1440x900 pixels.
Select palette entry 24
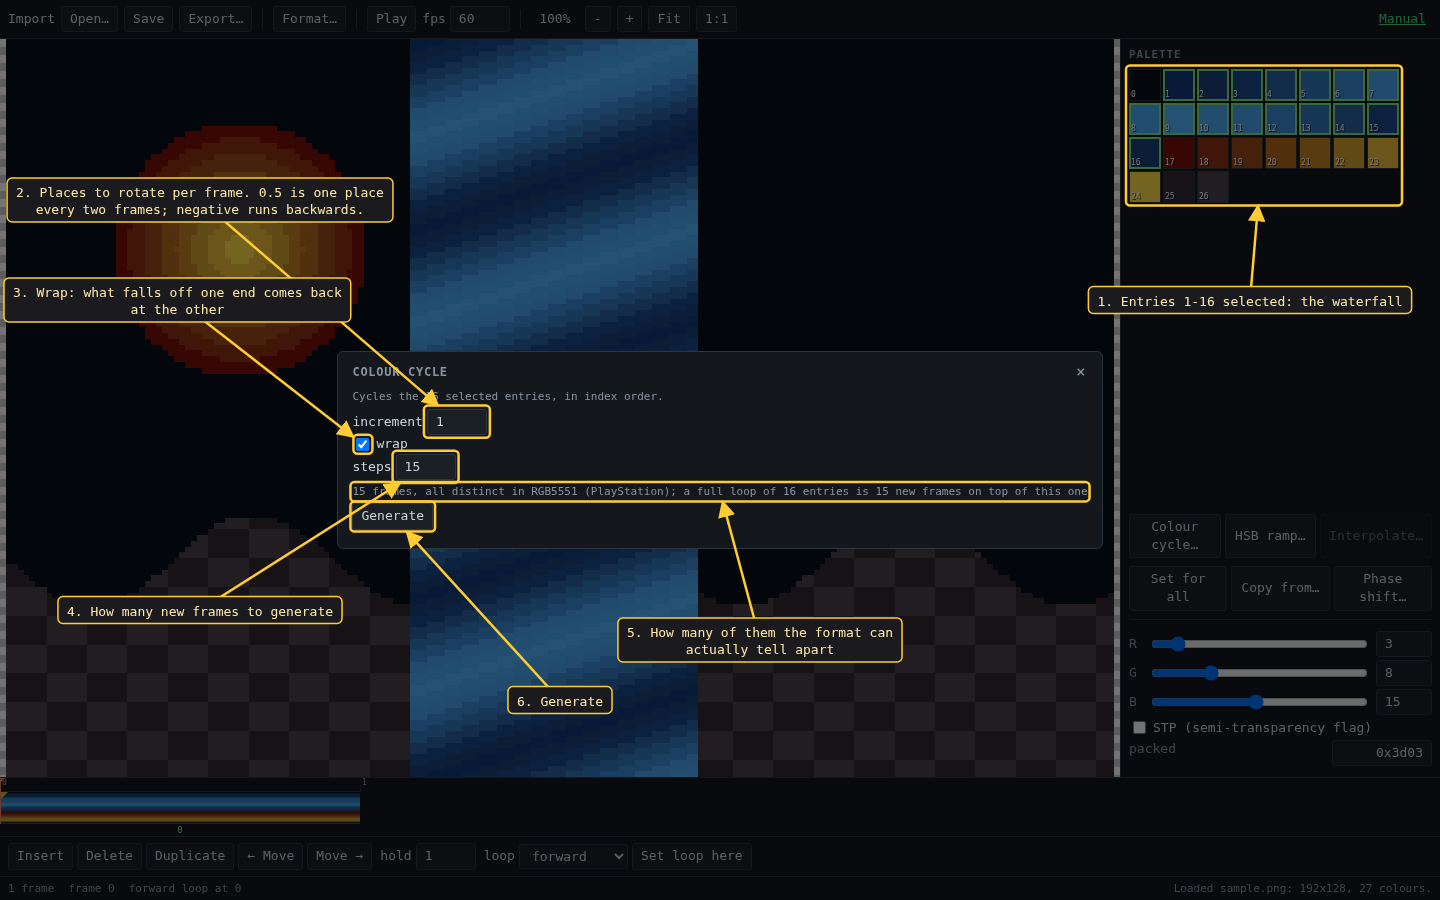point(1145,187)
